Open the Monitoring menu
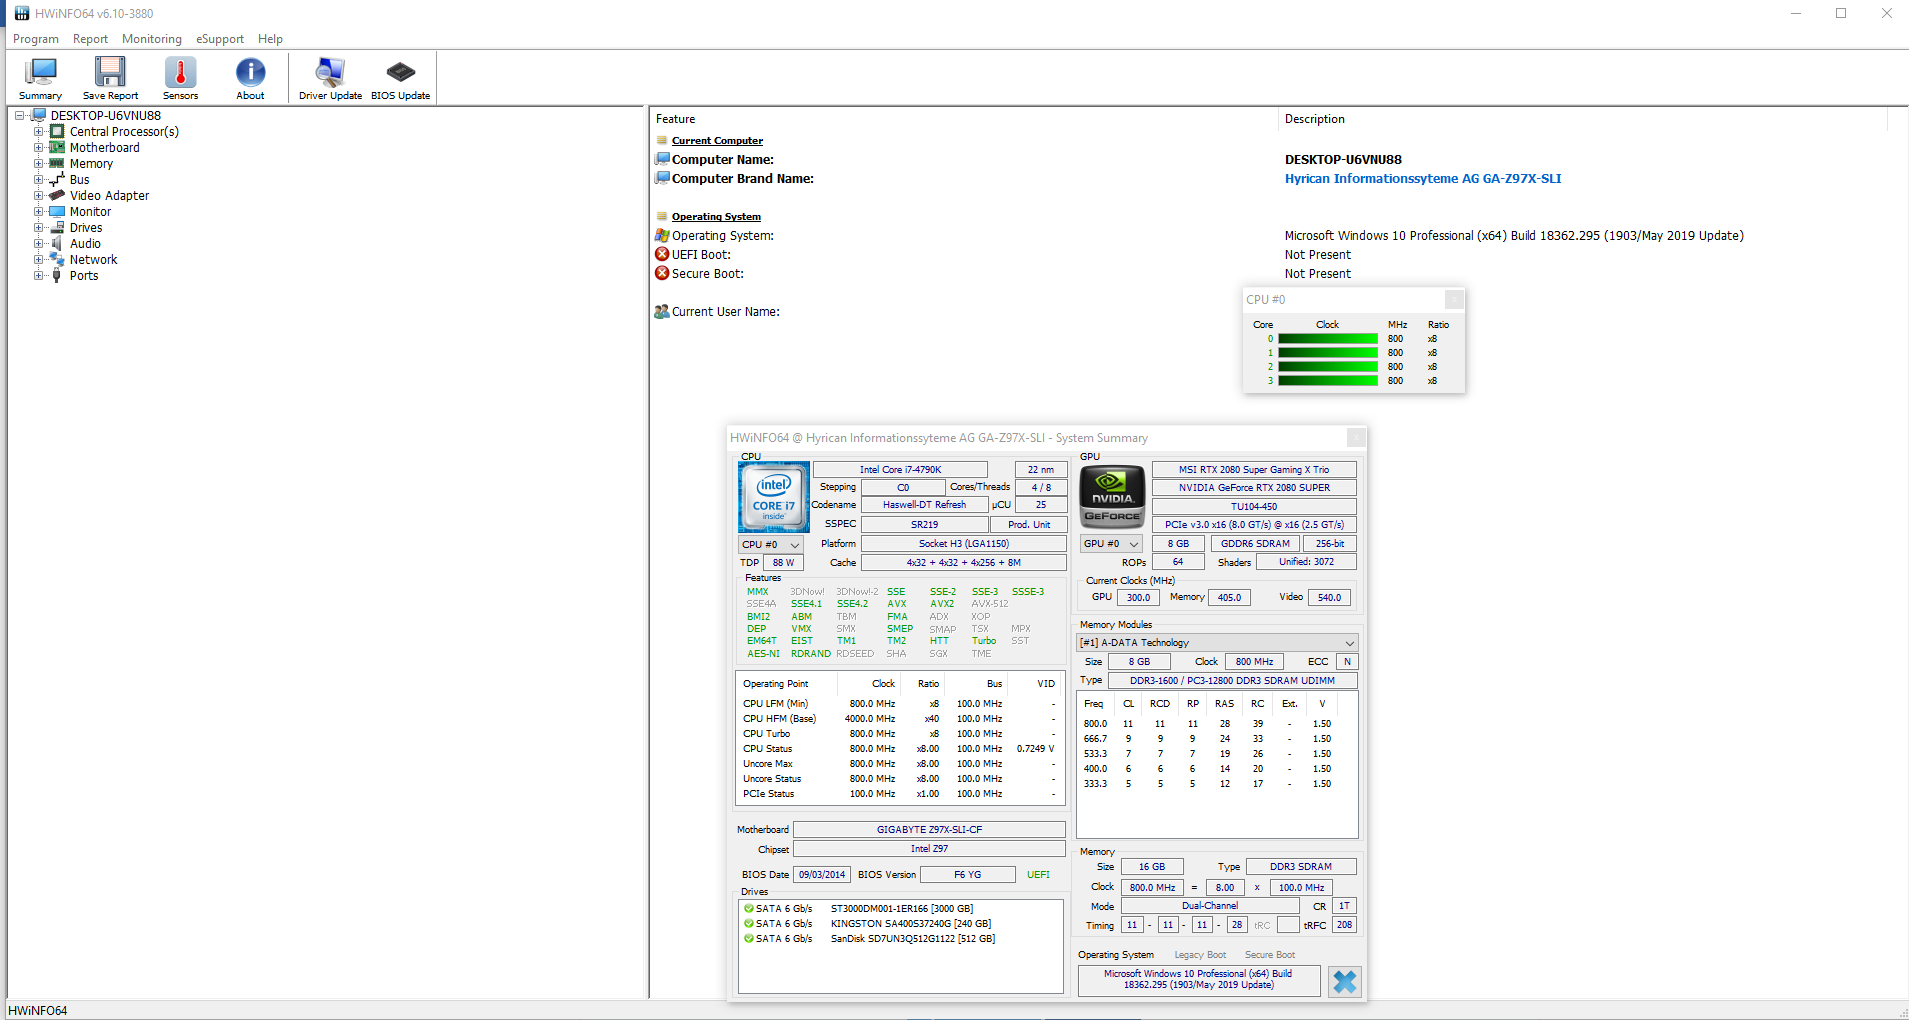Screen dimensions: 1909x1020 [152, 39]
